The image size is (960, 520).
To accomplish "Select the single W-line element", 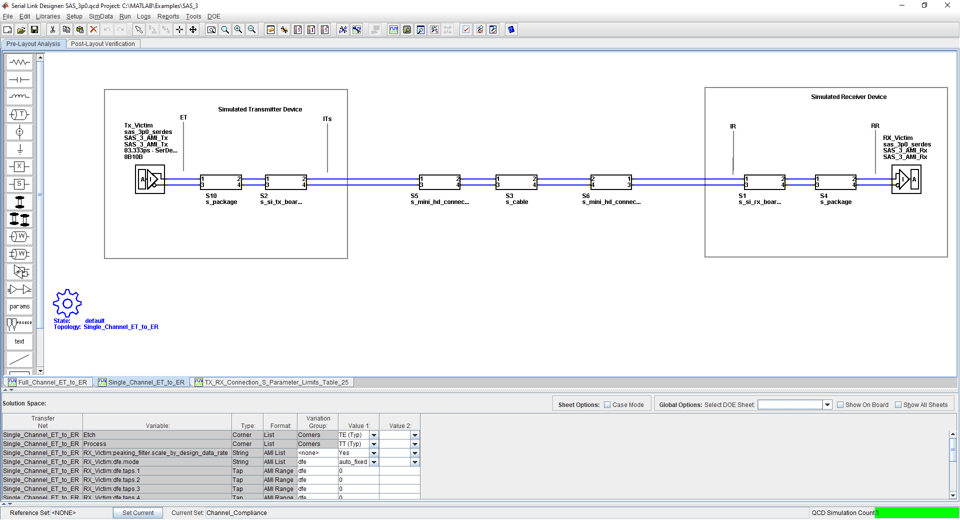I will click(x=20, y=236).
